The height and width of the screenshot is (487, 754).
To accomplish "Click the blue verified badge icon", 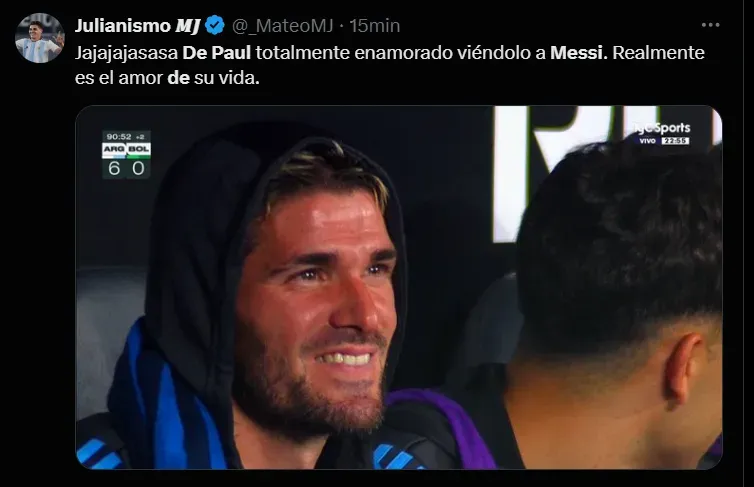I will pos(214,25).
